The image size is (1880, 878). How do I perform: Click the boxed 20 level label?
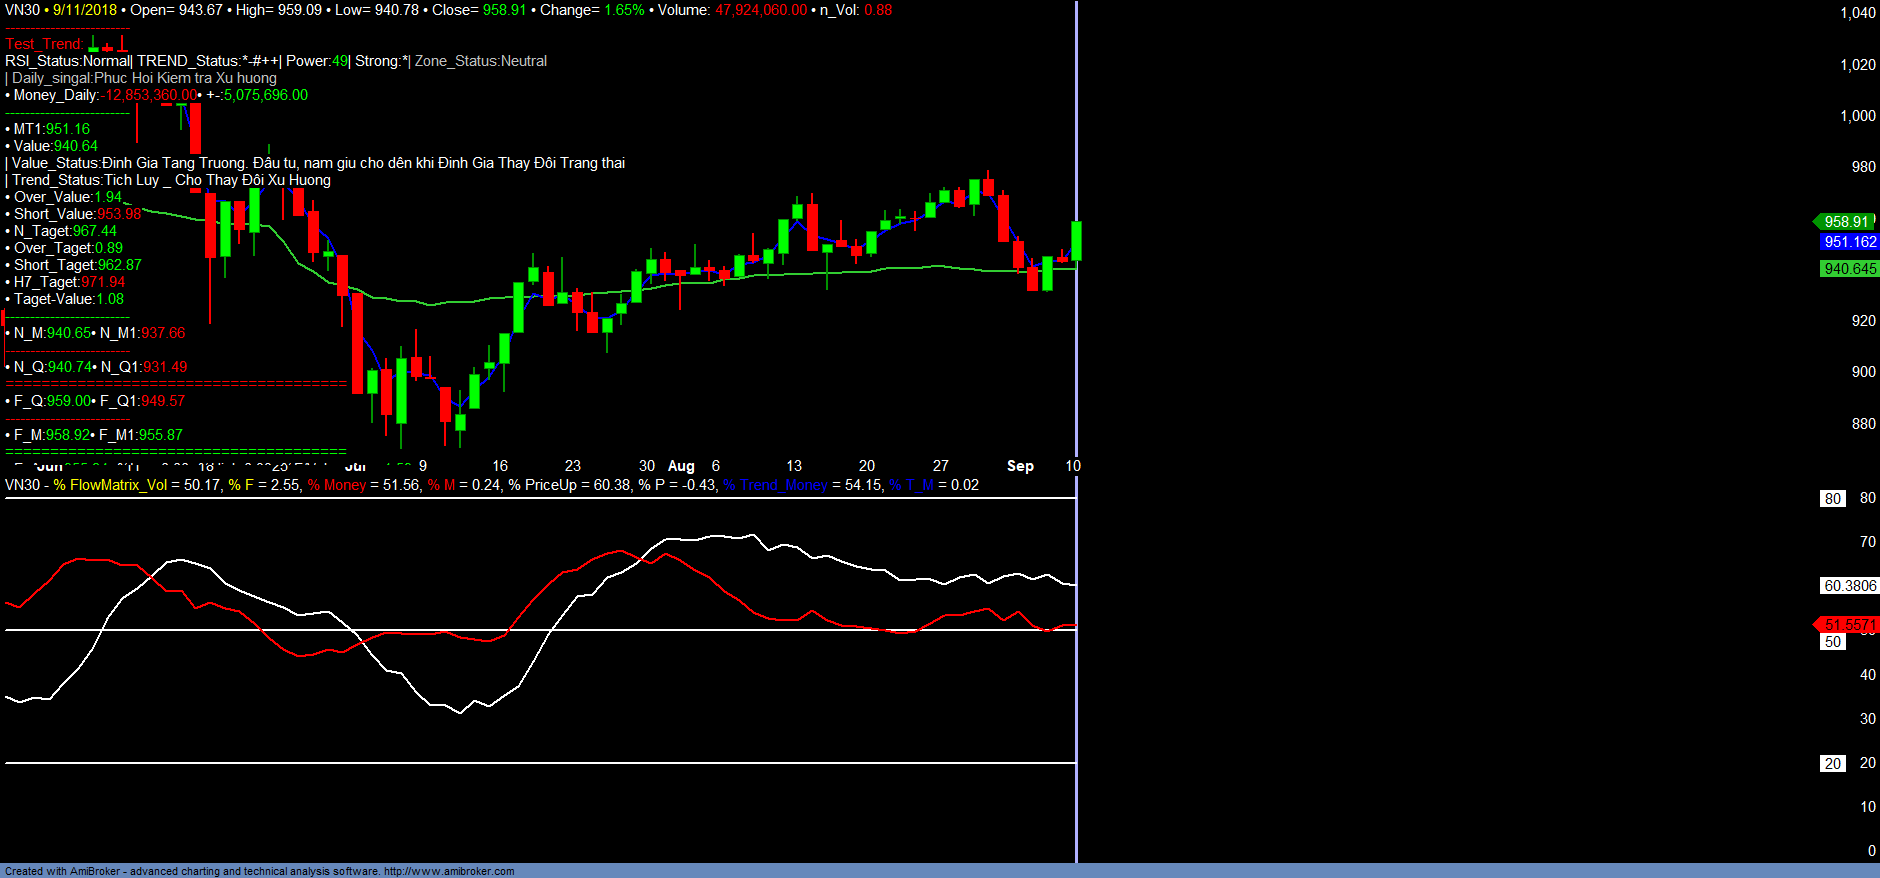1832,764
